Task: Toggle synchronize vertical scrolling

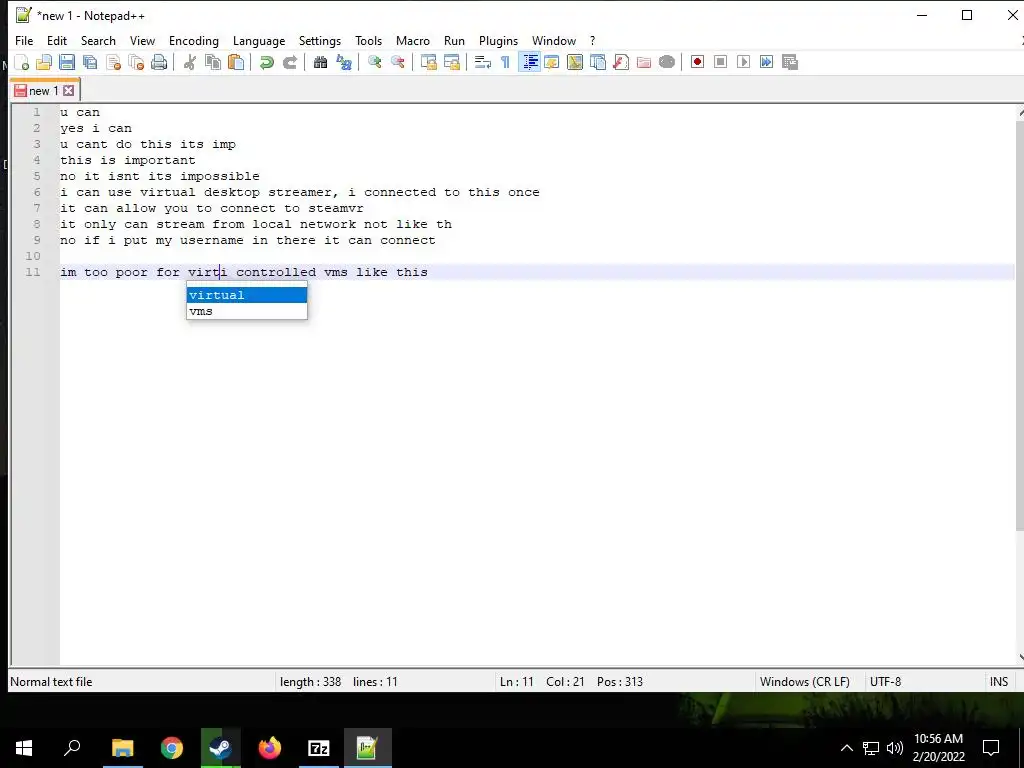Action: click(x=428, y=62)
